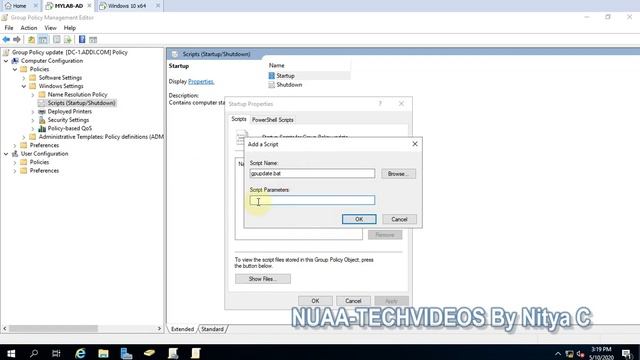Click the Show Files... button
This screenshot has height=360, width=640.
click(263, 279)
